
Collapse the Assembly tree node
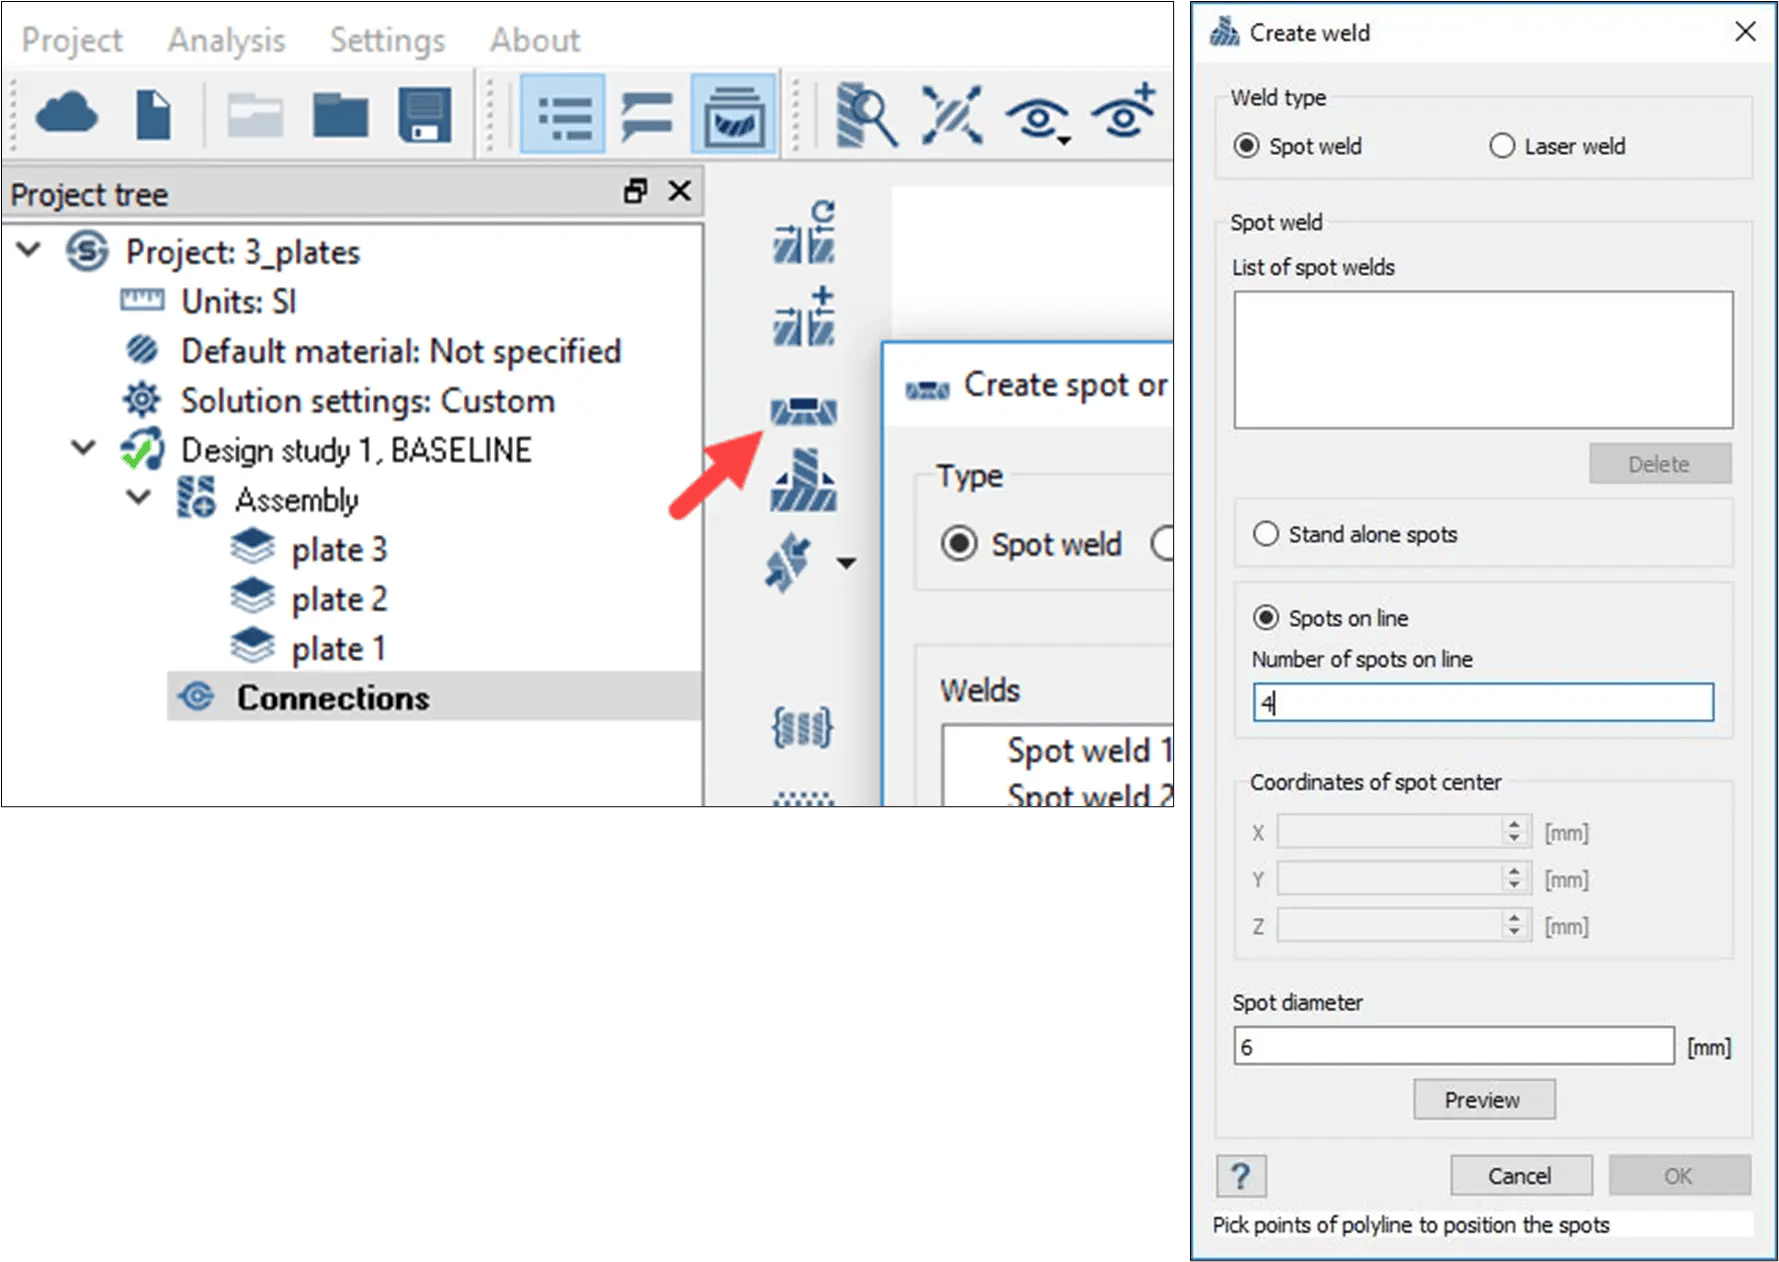click(139, 497)
